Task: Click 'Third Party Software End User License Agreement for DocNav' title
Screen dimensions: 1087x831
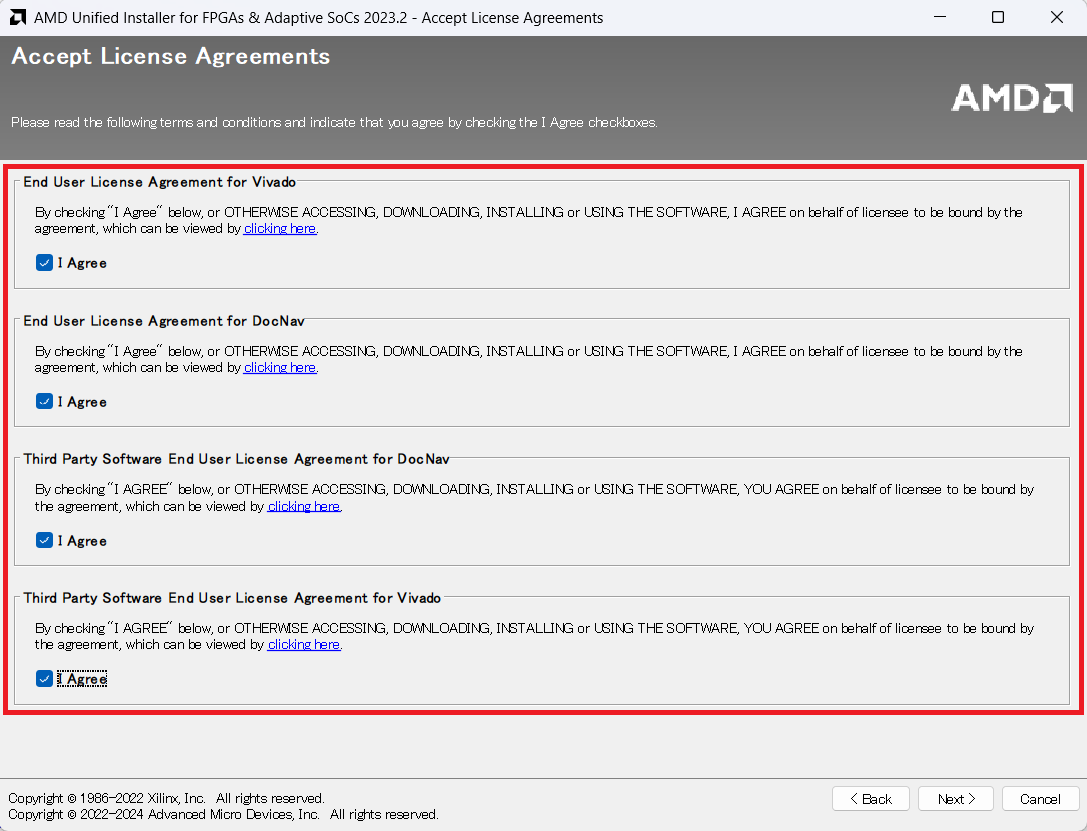Action: pos(236,459)
